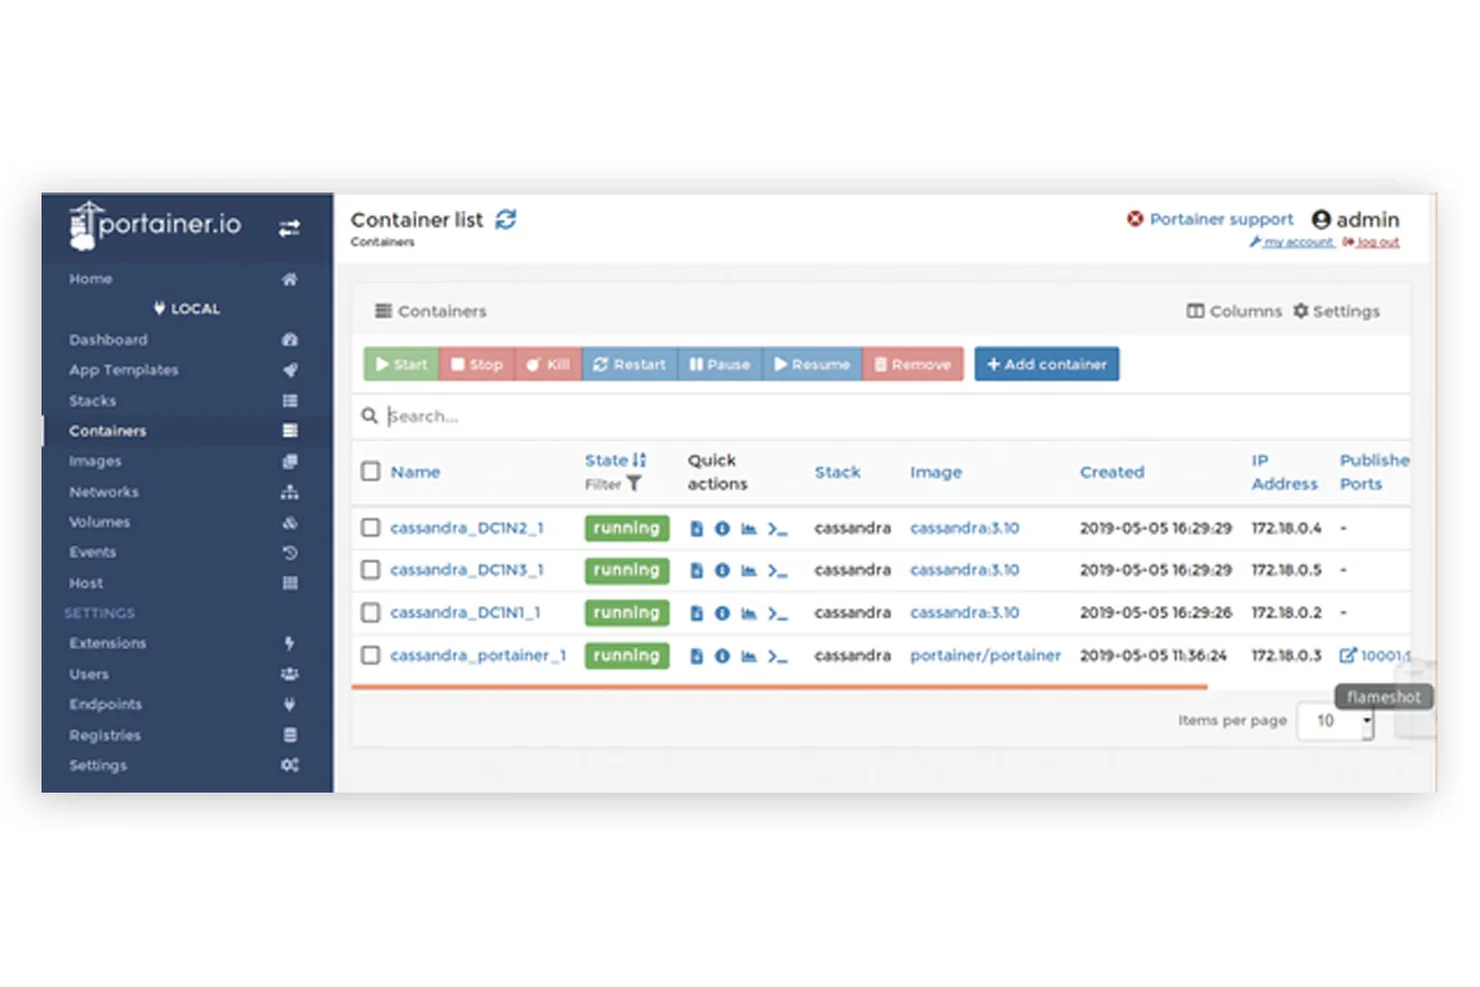1480x987 pixels.
Task: Open my account link
Action: tap(1291, 242)
